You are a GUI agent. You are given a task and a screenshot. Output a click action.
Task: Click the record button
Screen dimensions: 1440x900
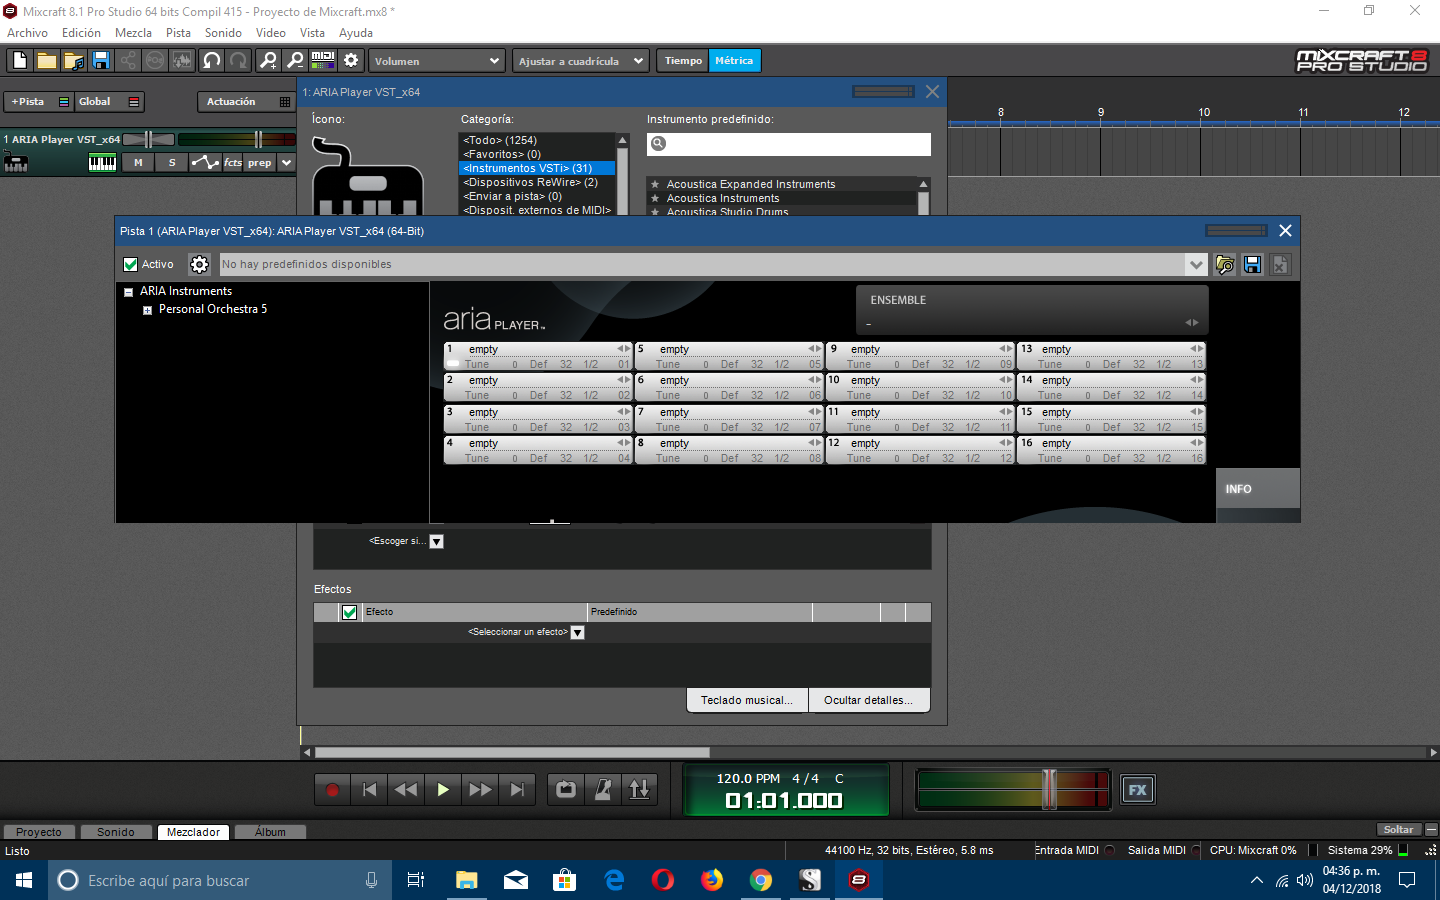coord(332,790)
